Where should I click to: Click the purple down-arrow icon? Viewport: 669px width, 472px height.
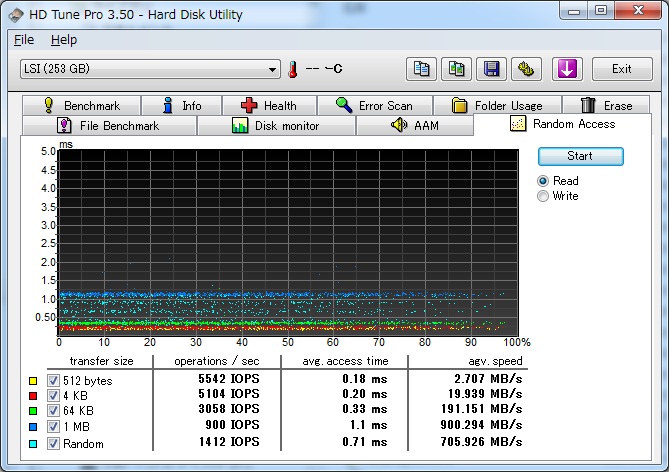(567, 69)
